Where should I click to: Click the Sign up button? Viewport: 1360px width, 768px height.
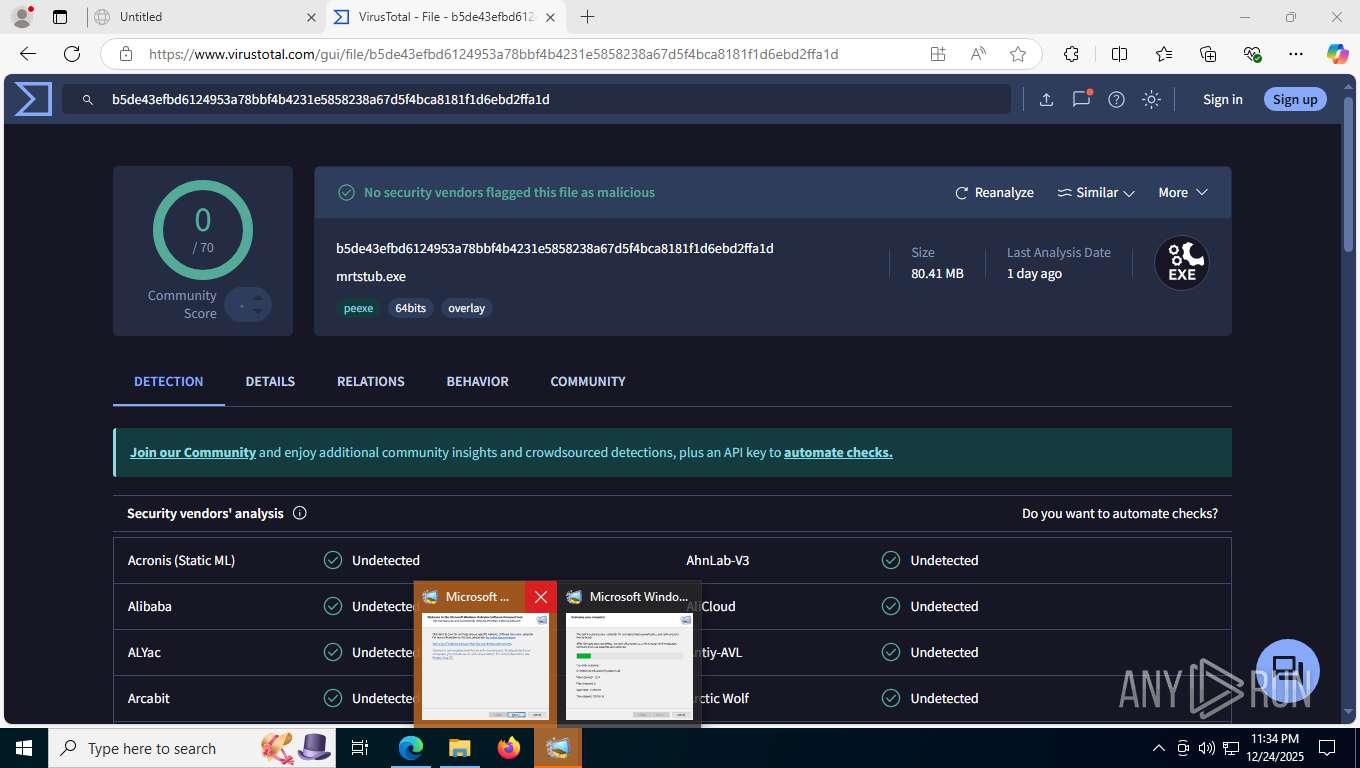(x=1295, y=99)
